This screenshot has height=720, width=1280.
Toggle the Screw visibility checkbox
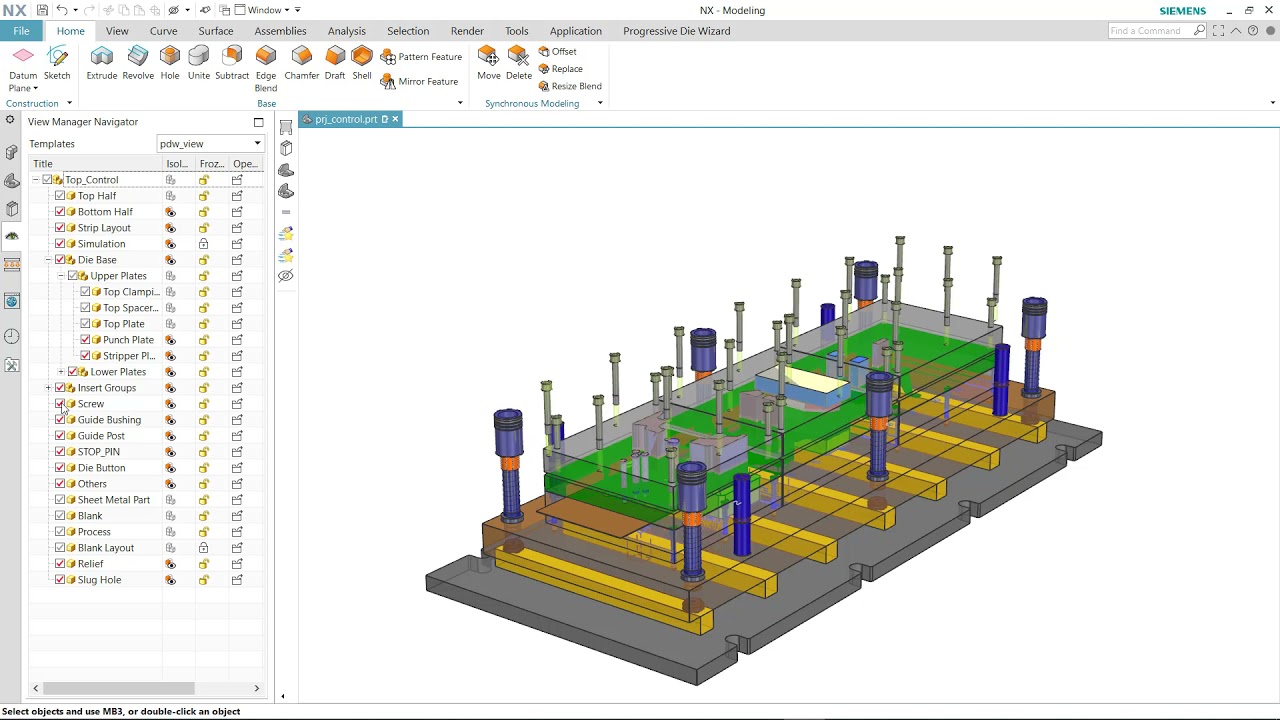60,404
